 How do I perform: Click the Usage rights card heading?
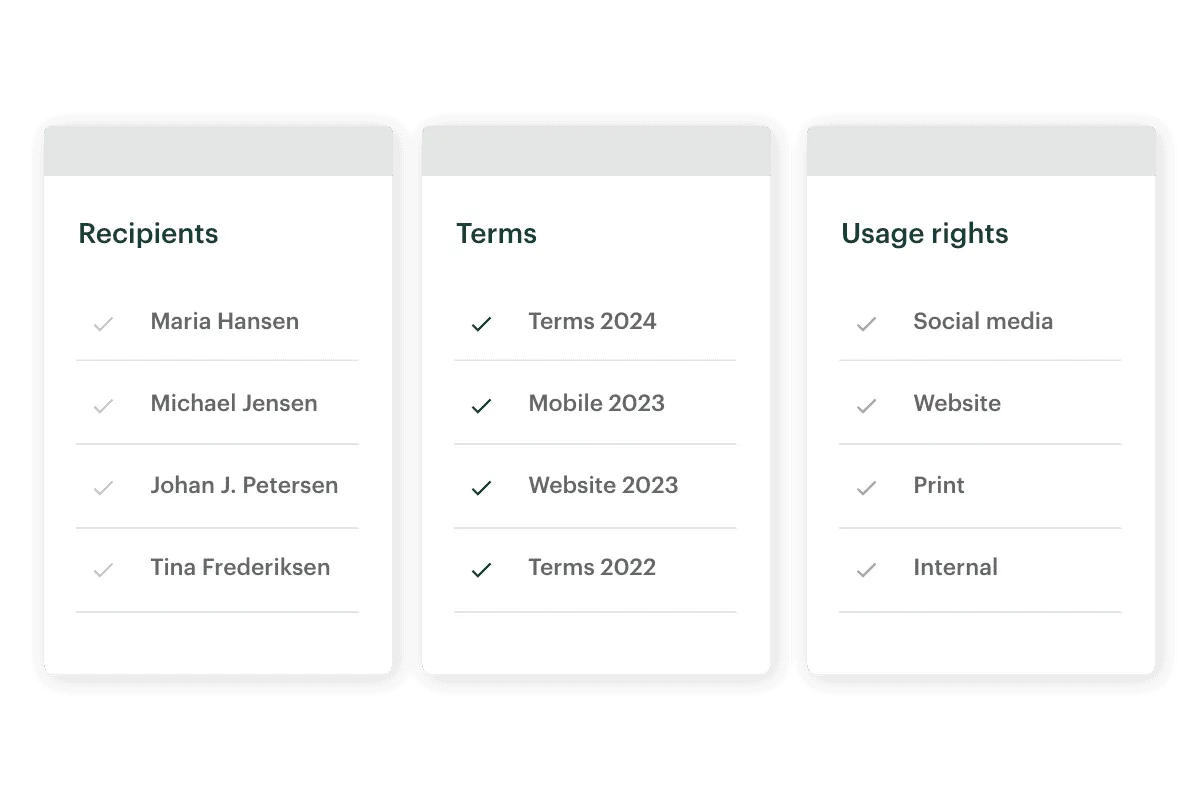click(x=924, y=233)
